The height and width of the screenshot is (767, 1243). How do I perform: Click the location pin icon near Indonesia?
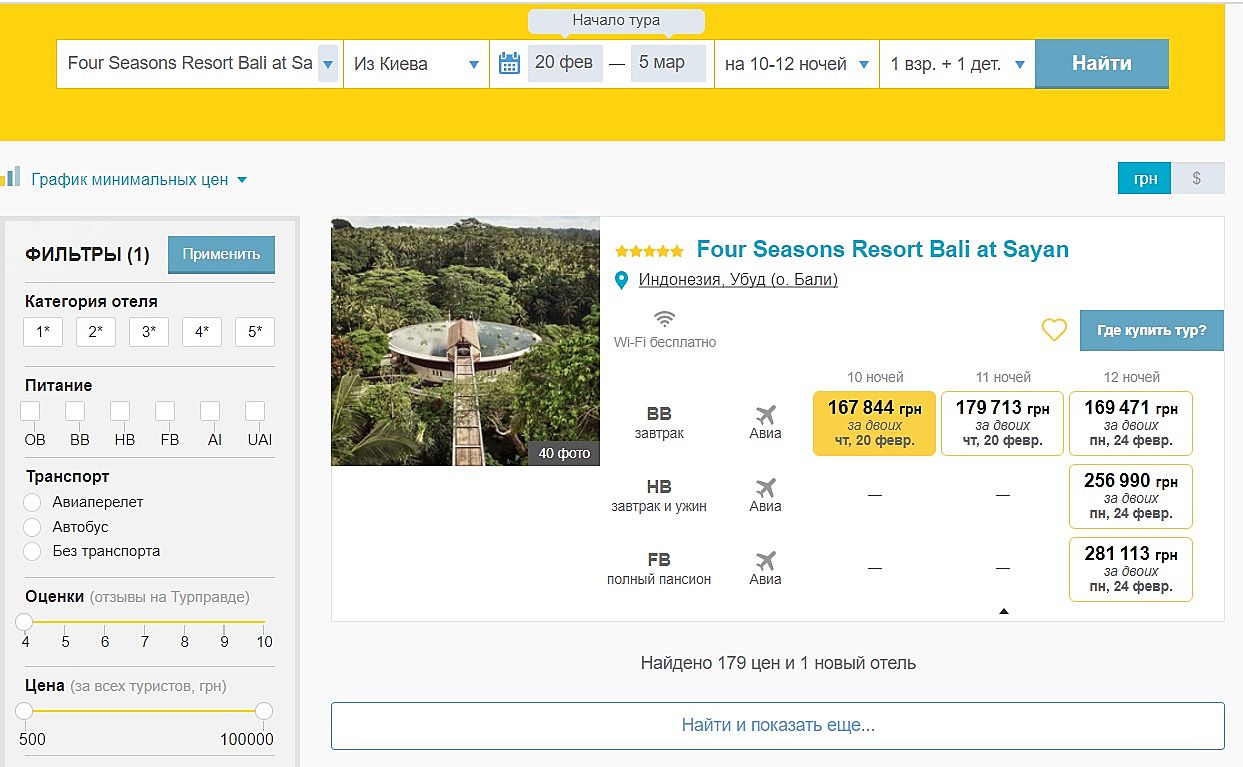[x=621, y=280]
